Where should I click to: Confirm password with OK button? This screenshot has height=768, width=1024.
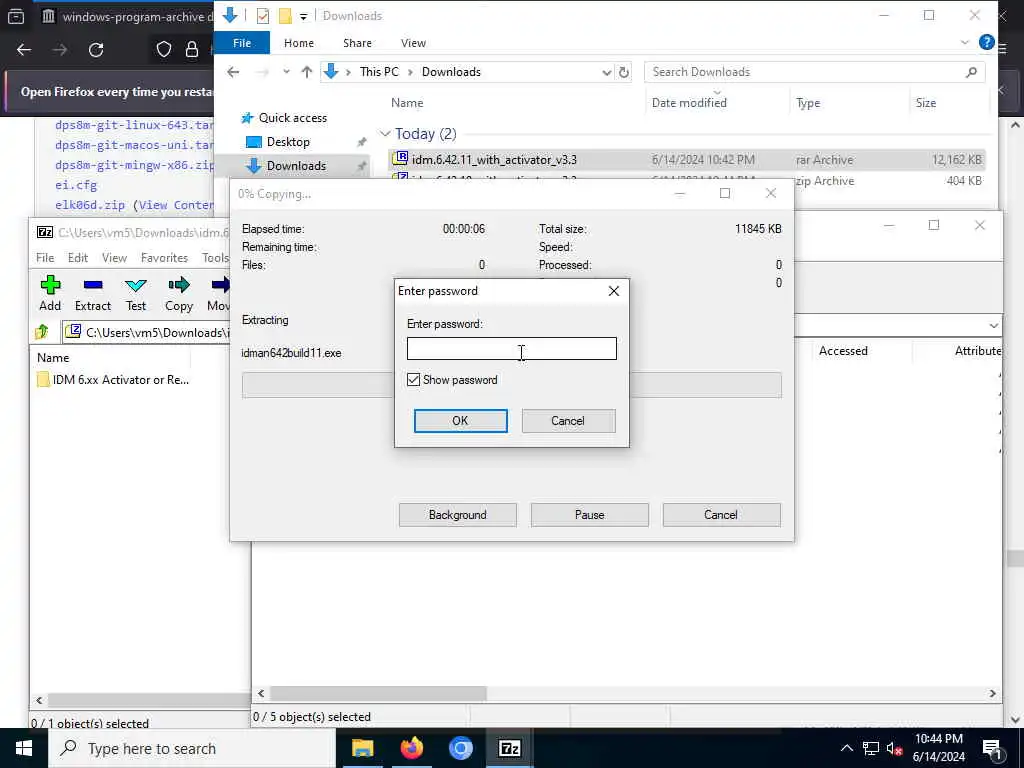coord(460,421)
